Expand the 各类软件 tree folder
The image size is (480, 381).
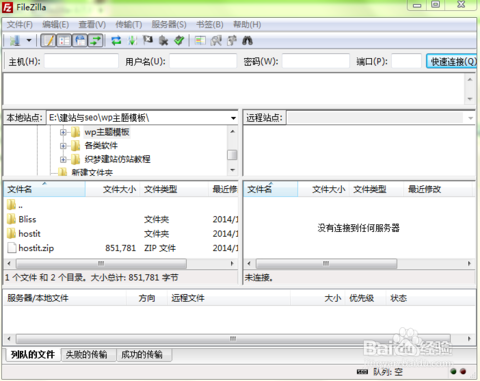click(63, 146)
